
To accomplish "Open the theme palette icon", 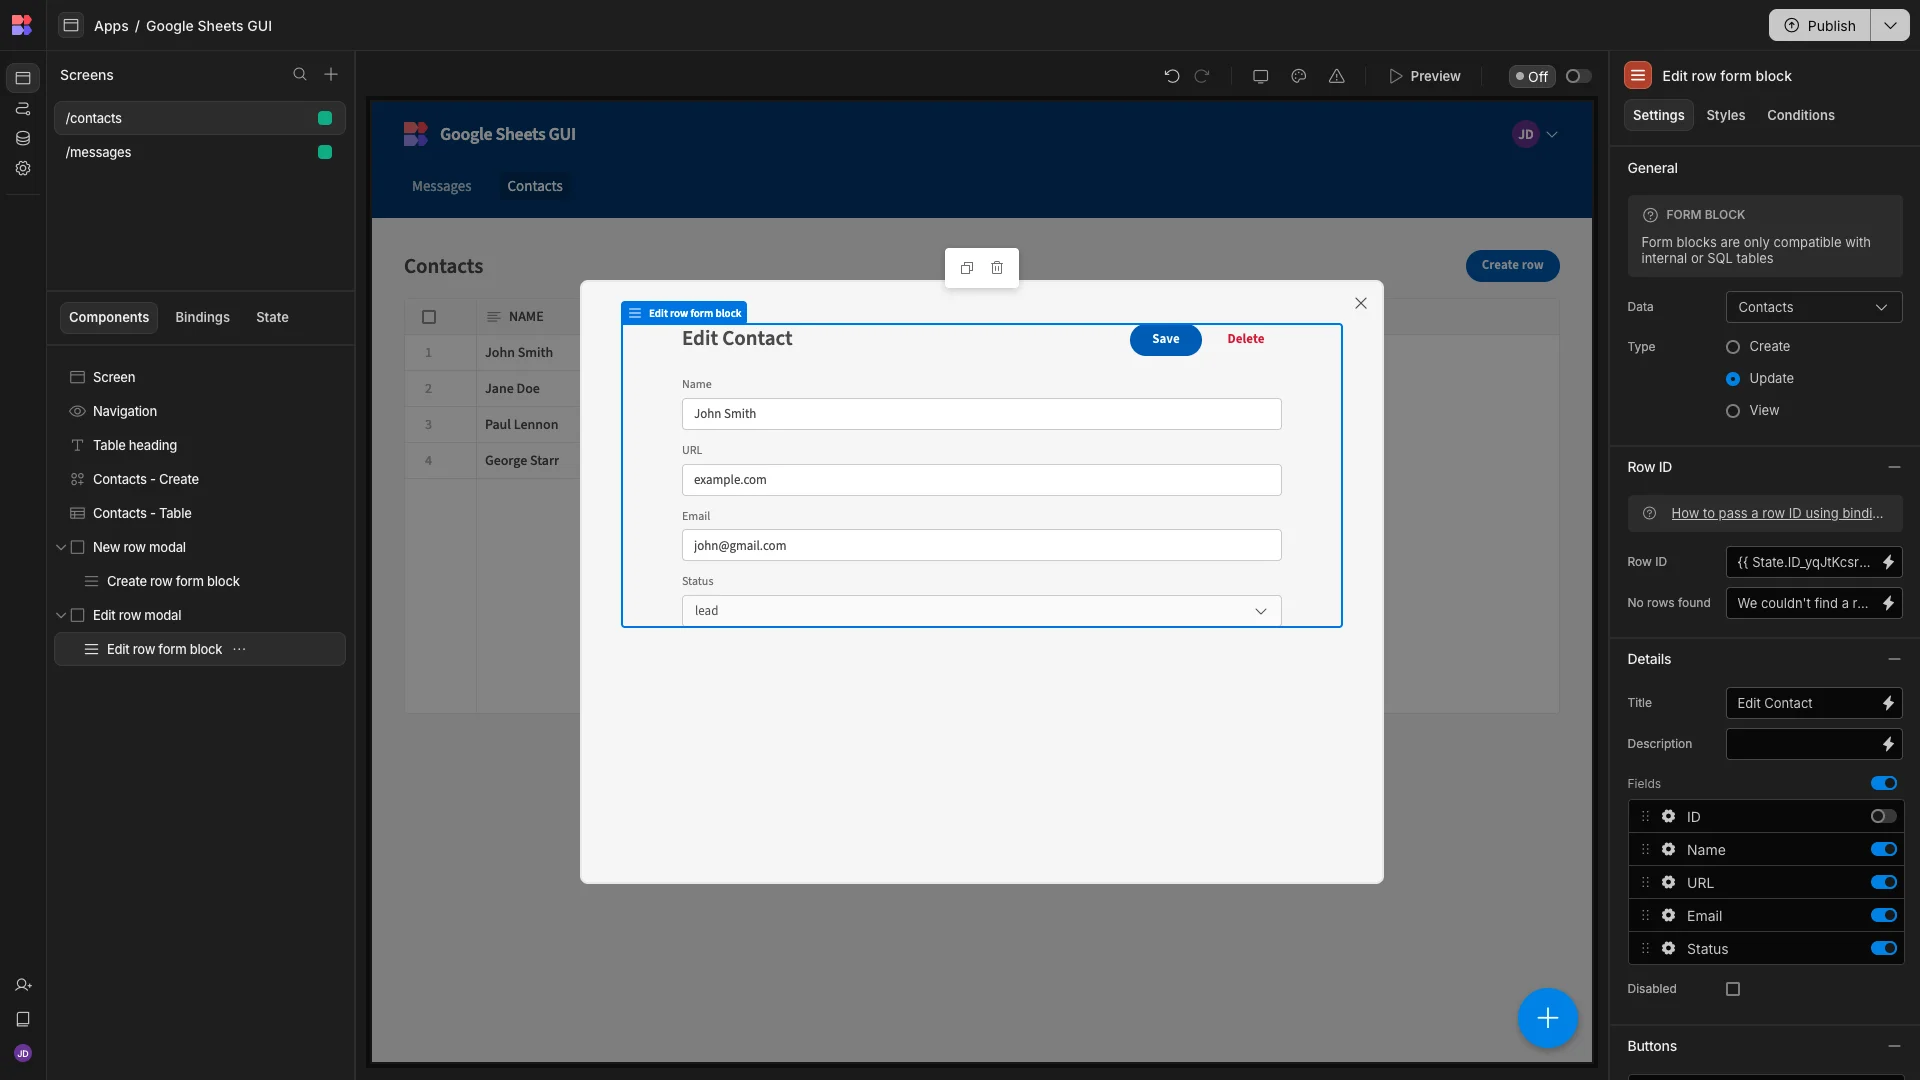I will click(1299, 76).
